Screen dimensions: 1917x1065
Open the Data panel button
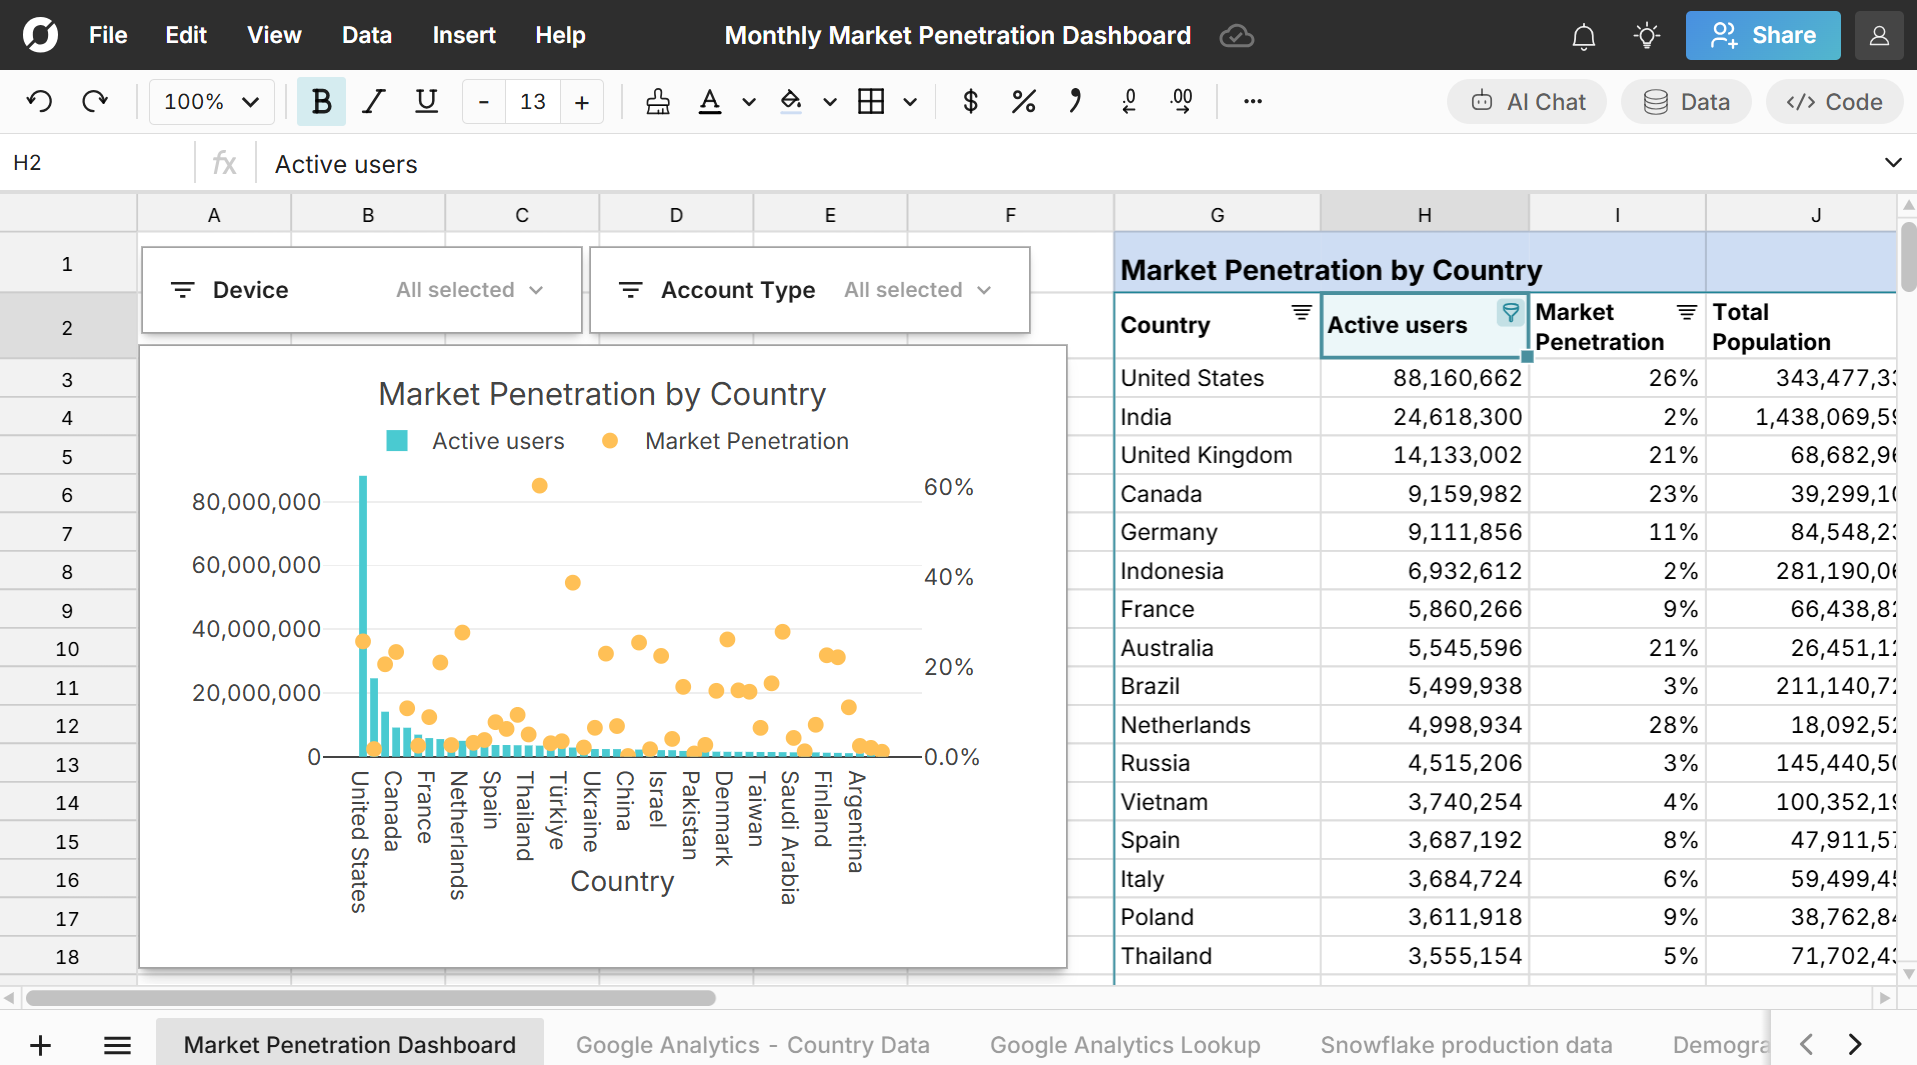(1686, 101)
